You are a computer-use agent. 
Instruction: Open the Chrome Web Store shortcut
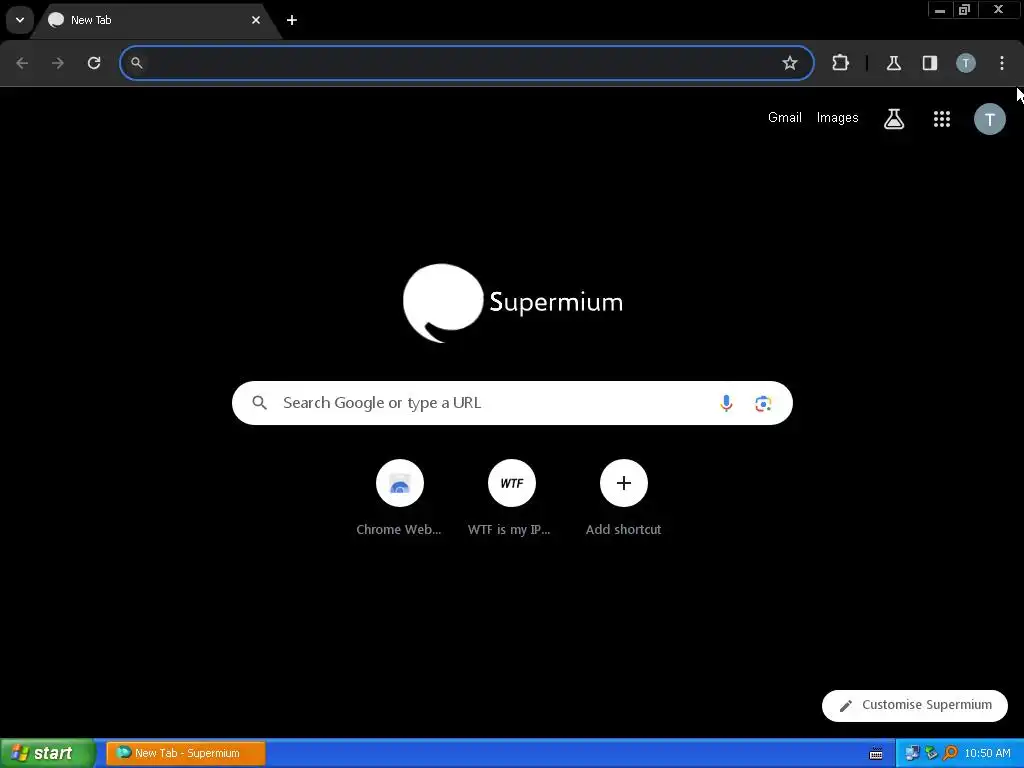(399, 498)
